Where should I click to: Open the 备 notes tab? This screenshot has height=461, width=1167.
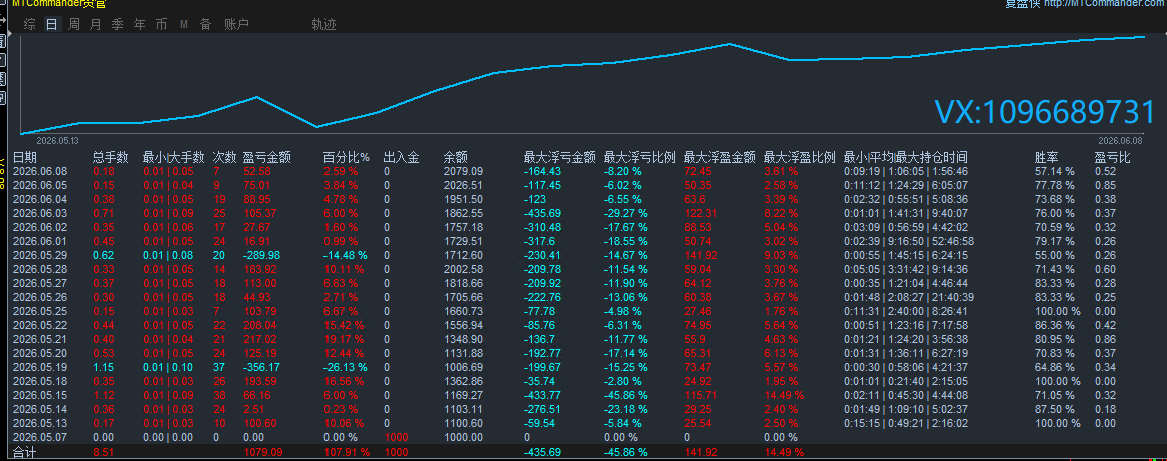(x=205, y=25)
